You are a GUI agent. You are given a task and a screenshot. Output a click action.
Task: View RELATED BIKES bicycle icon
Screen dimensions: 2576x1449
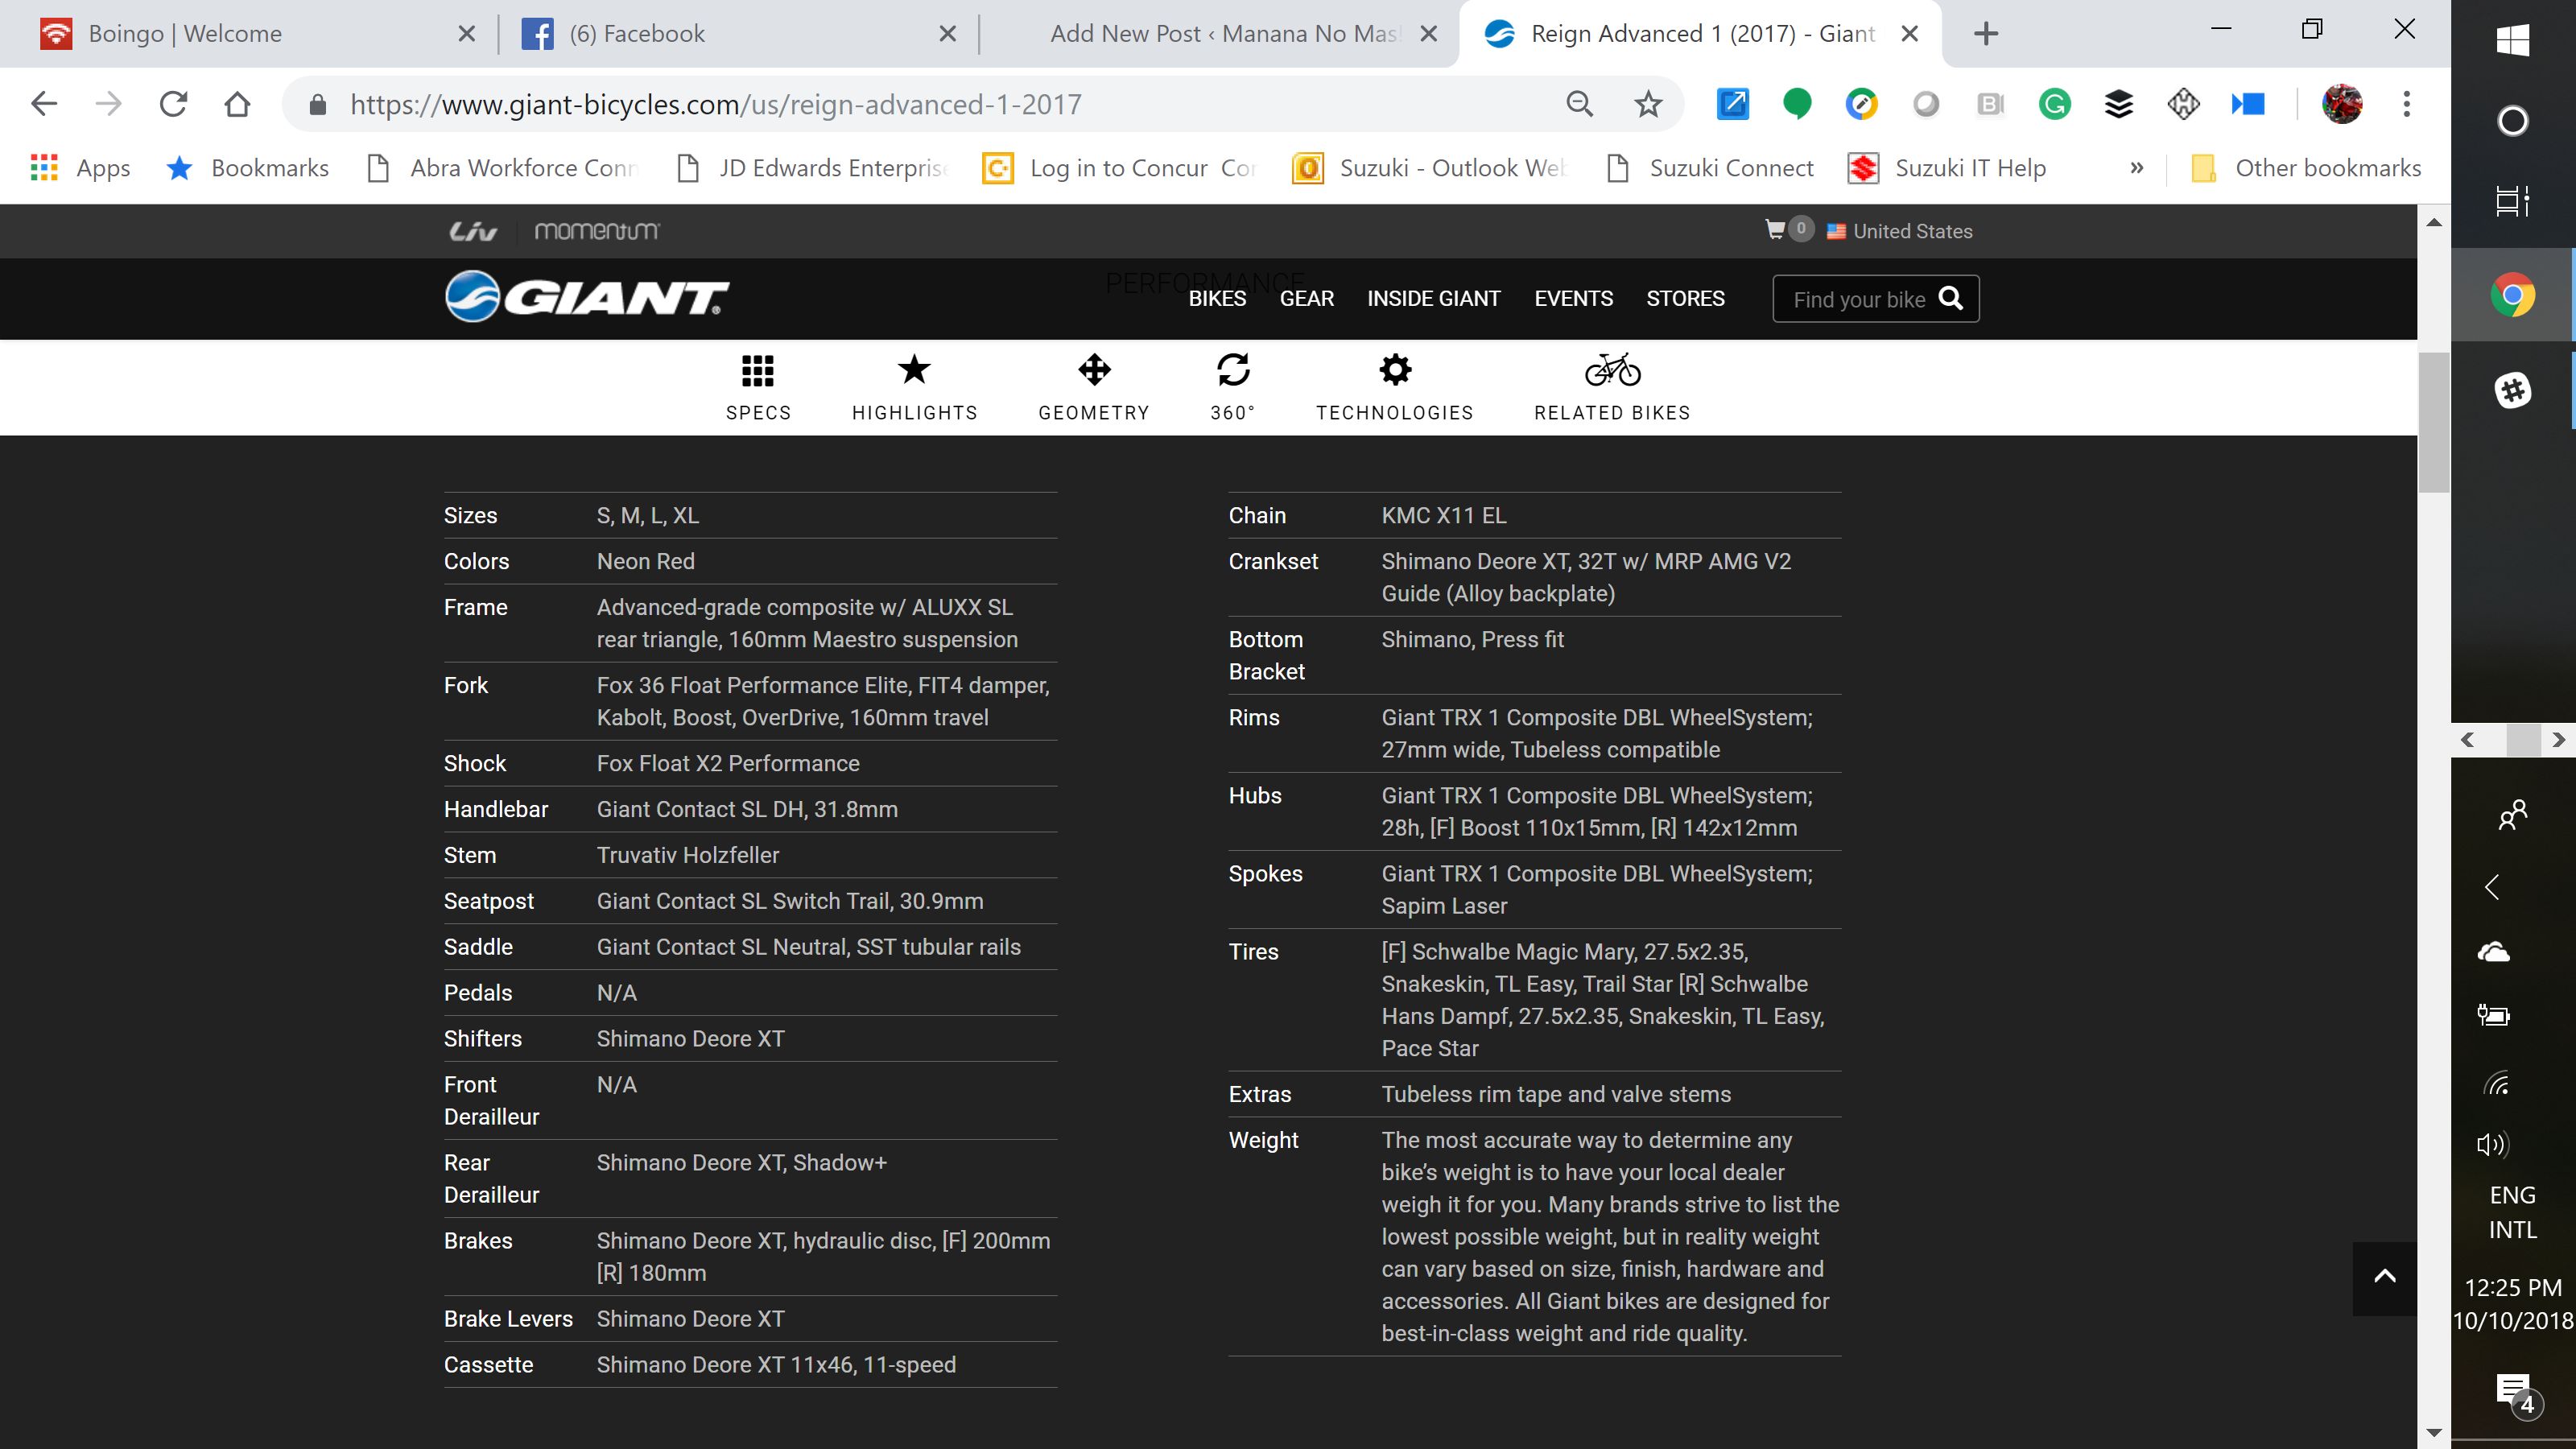point(1612,369)
